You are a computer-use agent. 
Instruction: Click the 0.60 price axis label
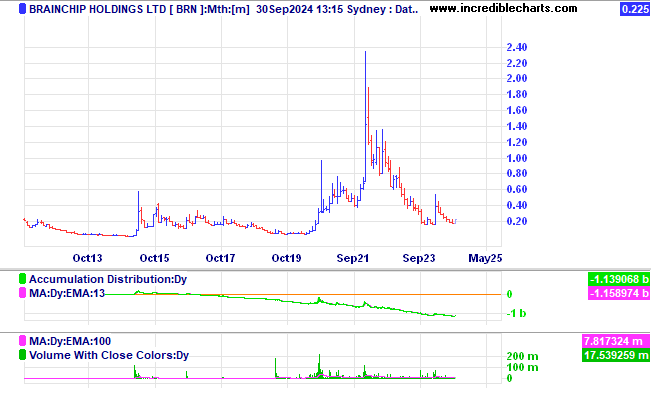coord(516,189)
